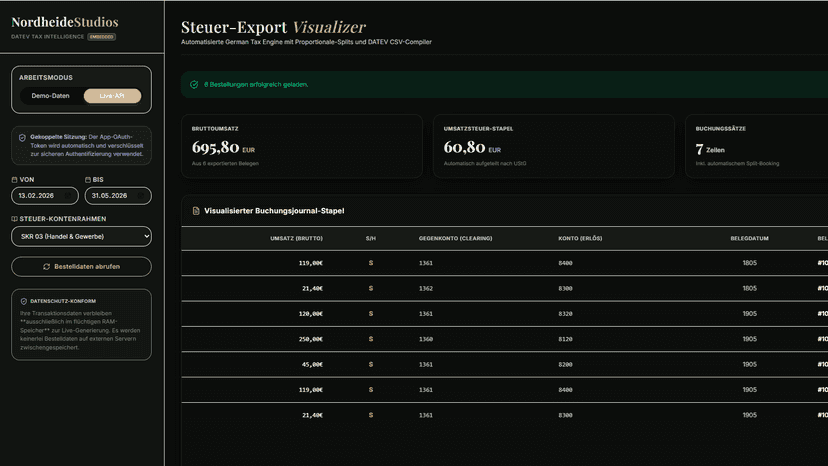Click the NordheideStudios logo
Image resolution: width=828 pixels, height=466 pixels.
pyautogui.click(x=65, y=22)
